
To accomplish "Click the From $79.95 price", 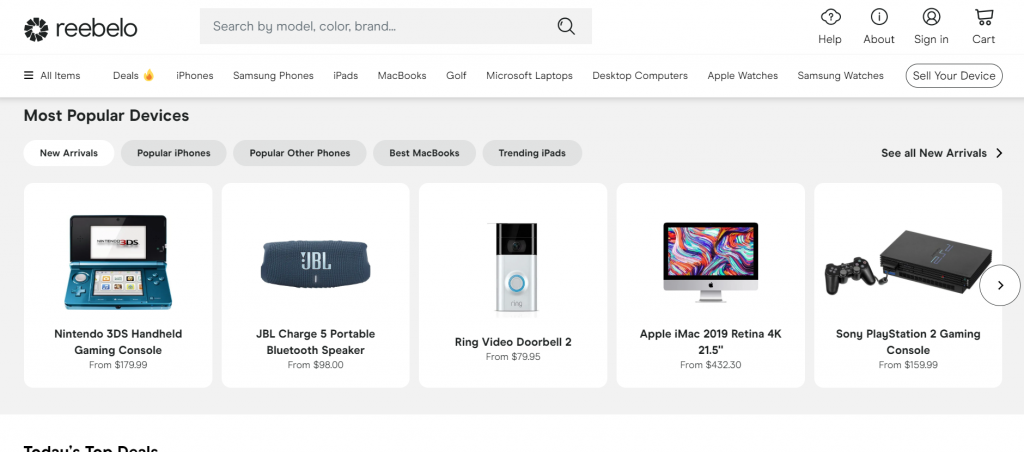I will pos(513,357).
